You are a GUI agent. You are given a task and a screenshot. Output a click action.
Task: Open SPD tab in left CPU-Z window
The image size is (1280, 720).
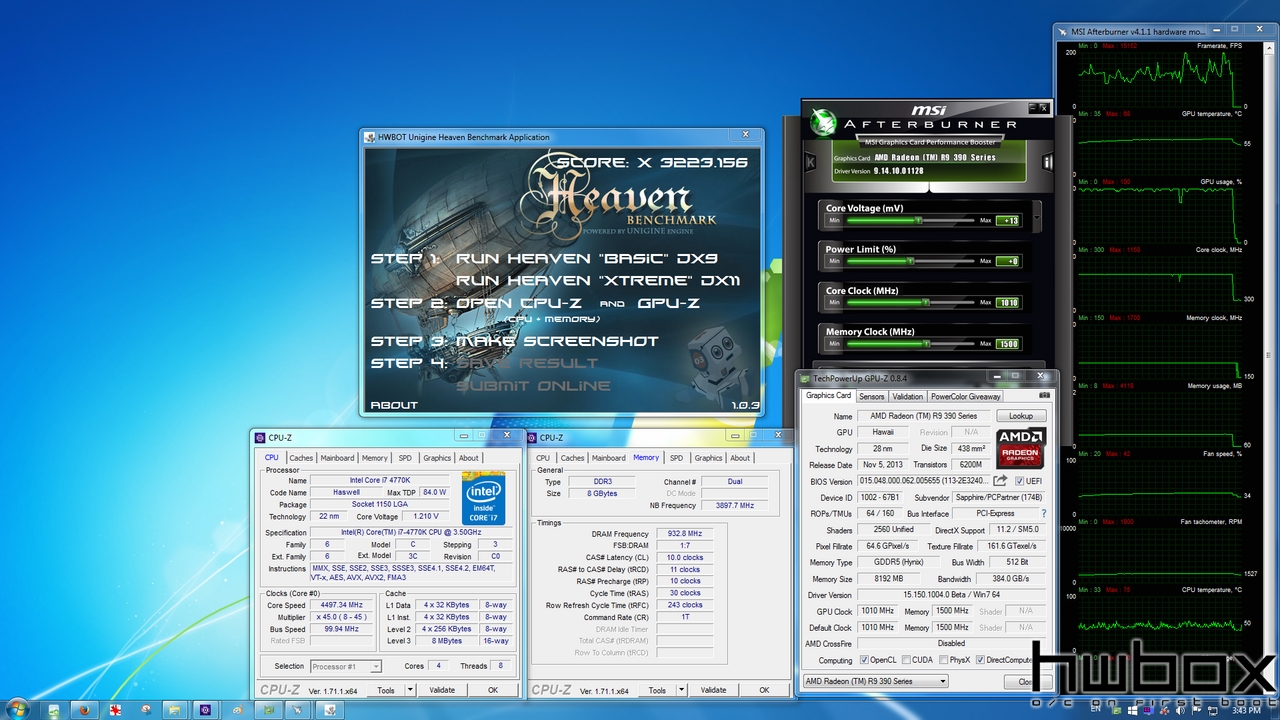(405, 458)
